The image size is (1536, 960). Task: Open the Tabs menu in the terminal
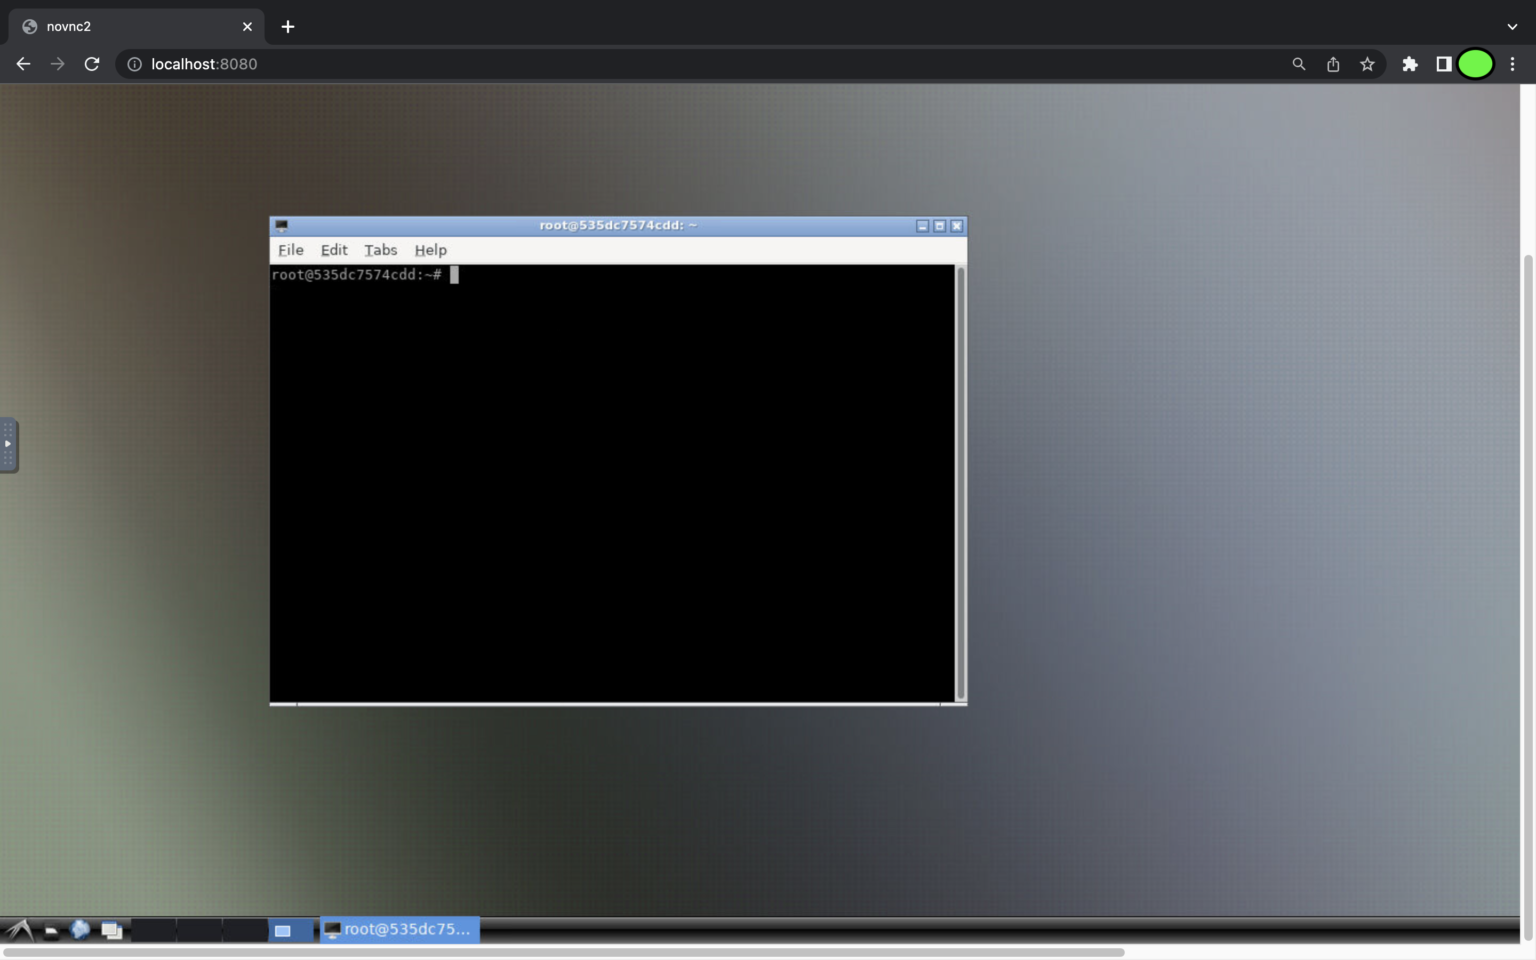(380, 250)
